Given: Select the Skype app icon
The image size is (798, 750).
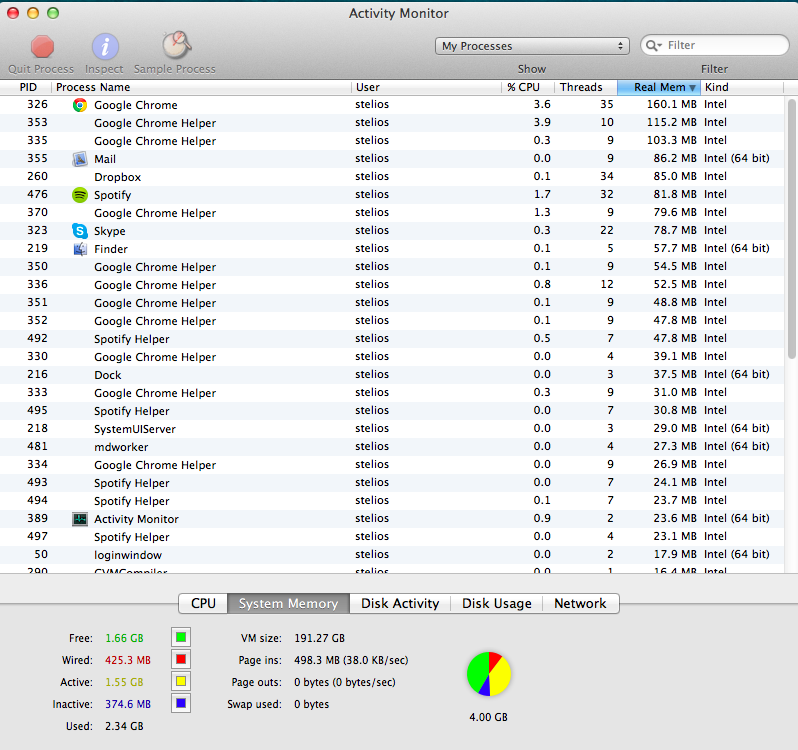Looking at the screenshot, I should [79, 231].
